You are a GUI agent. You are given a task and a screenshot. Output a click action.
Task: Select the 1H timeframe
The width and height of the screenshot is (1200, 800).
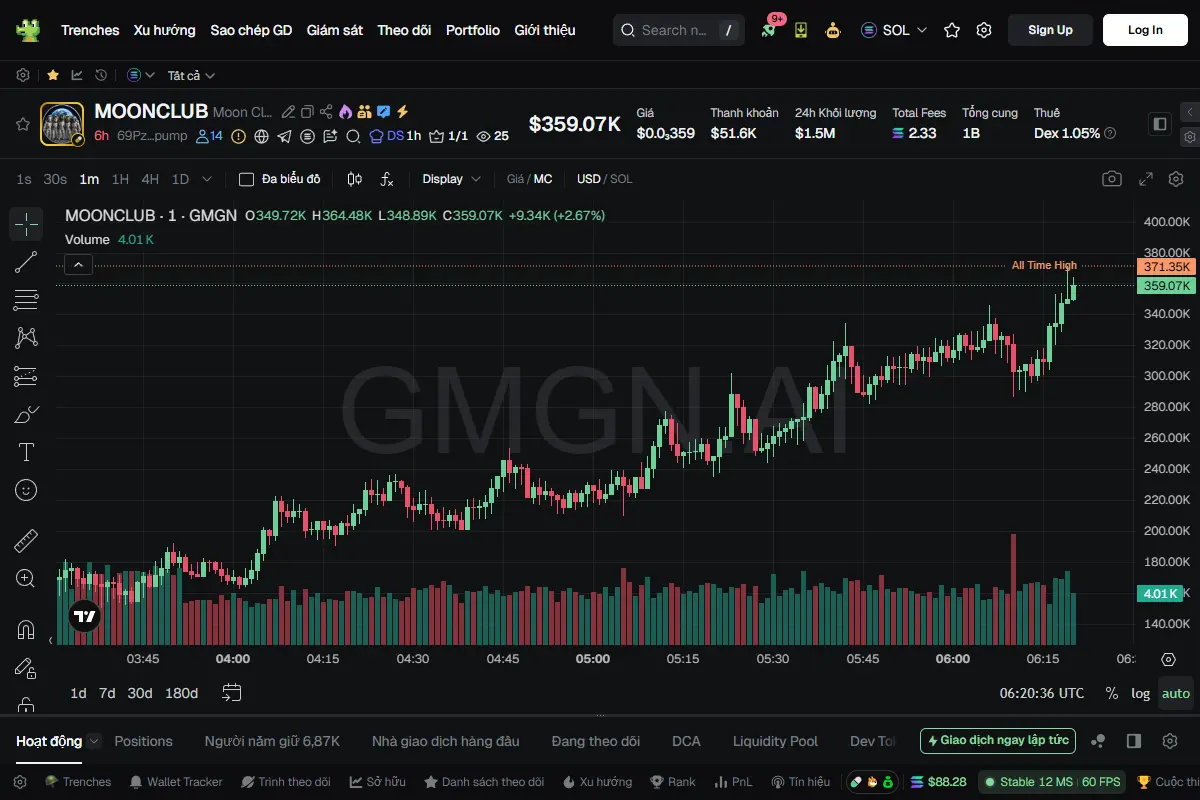point(120,179)
